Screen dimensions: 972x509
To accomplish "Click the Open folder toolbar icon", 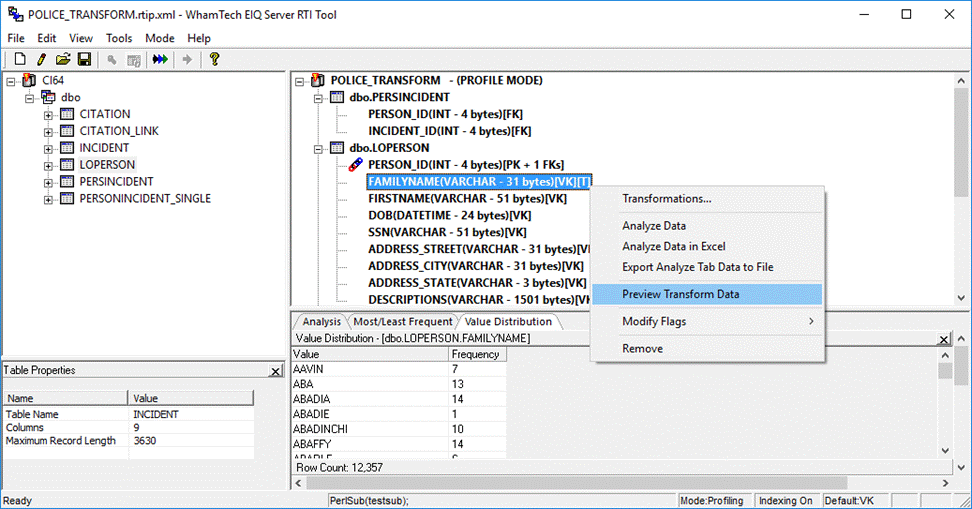I will click(63, 60).
